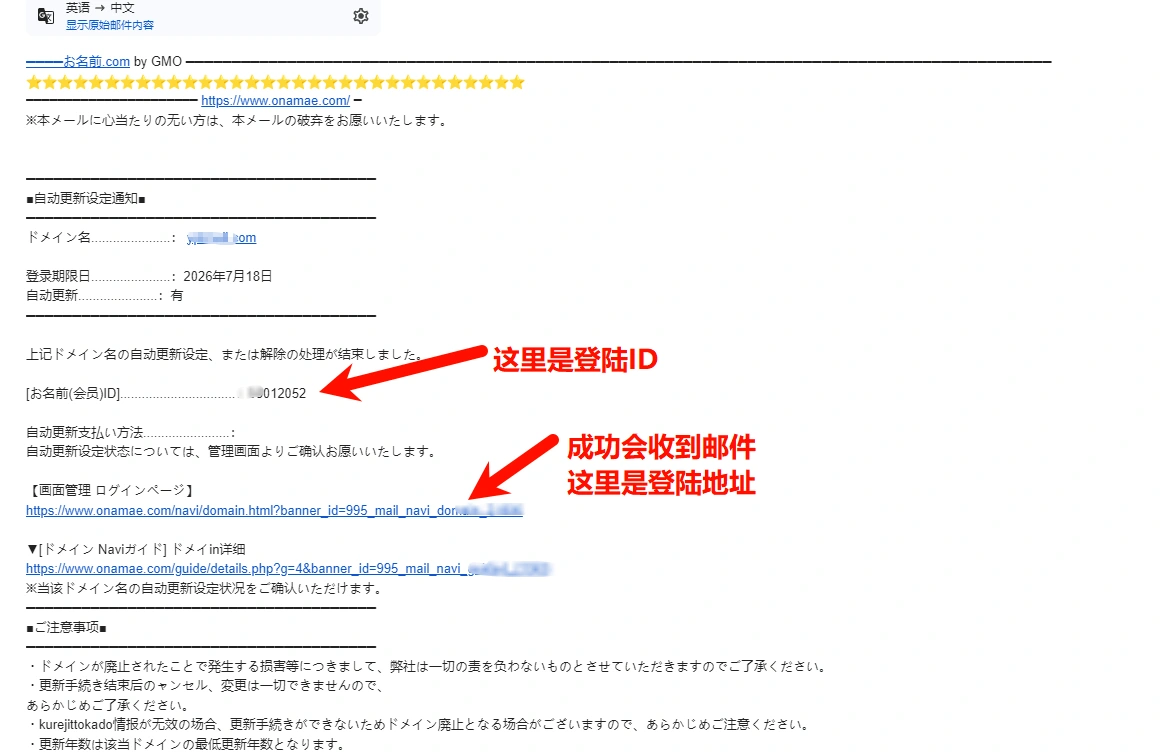Click the 英语 → 中文 translation label
The height and width of the screenshot is (755, 1161).
[100, 8]
